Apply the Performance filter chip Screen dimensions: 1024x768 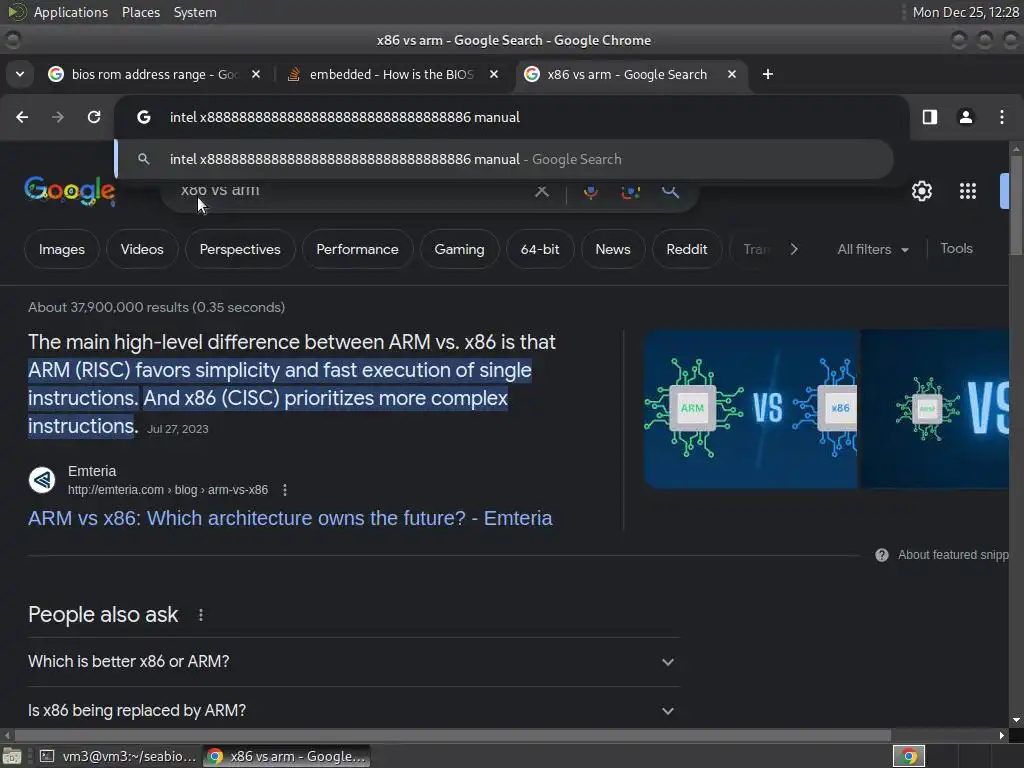(357, 249)
